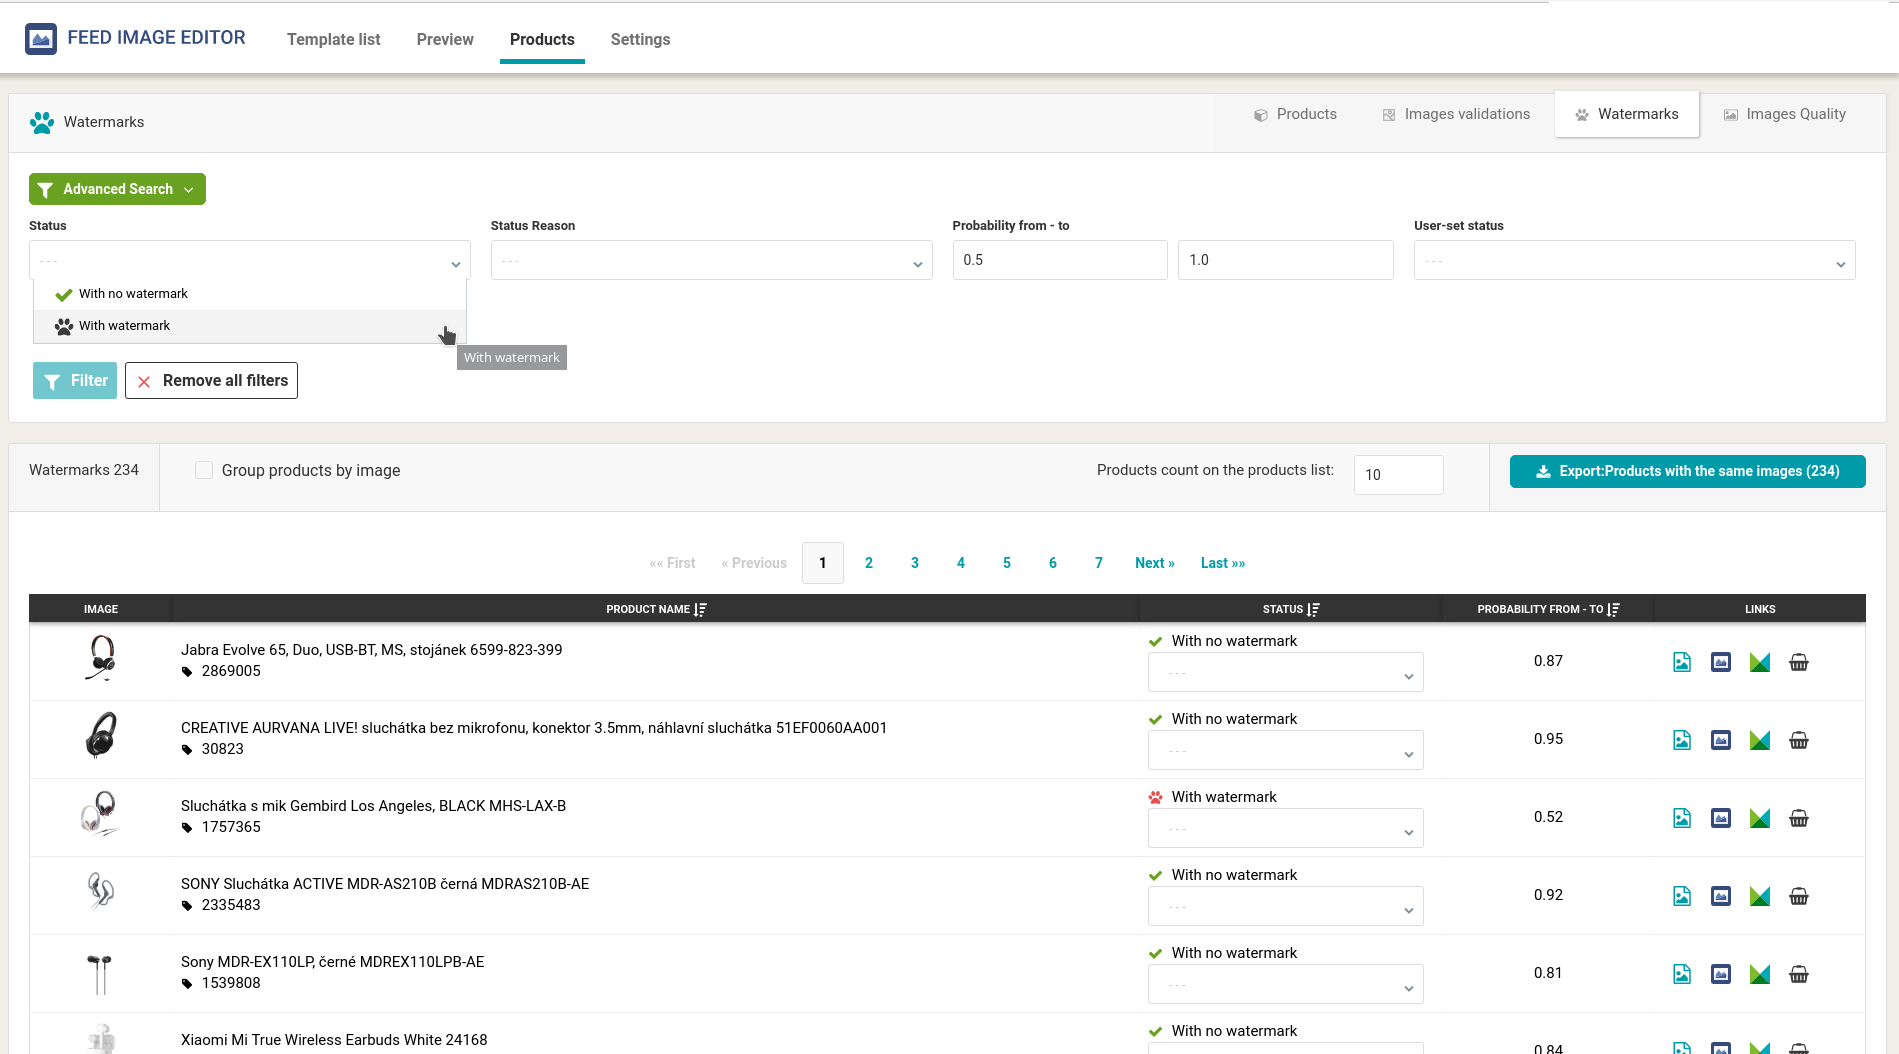
Task: Open editor icon for Gembird Los Angeles row
Action: [x=1721, y=818]
